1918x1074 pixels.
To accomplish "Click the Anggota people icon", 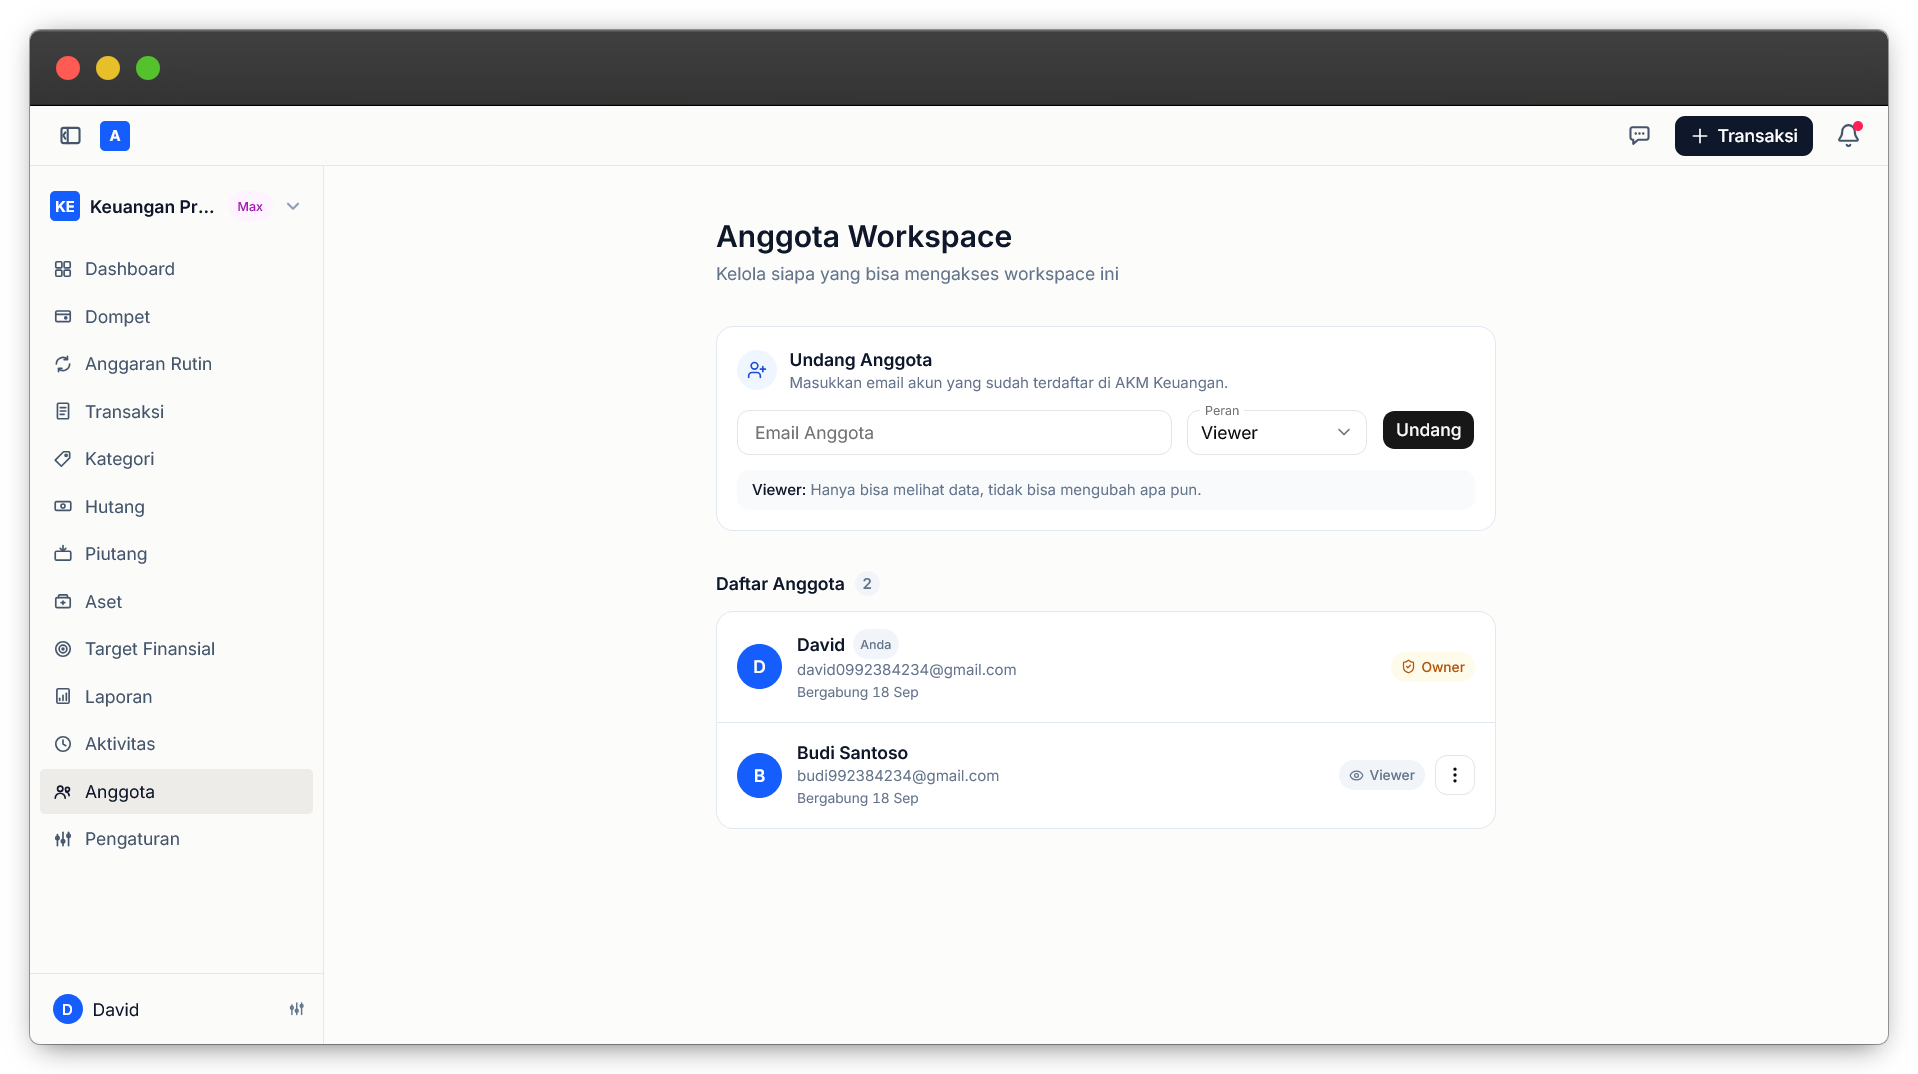I will pos(63,792).
